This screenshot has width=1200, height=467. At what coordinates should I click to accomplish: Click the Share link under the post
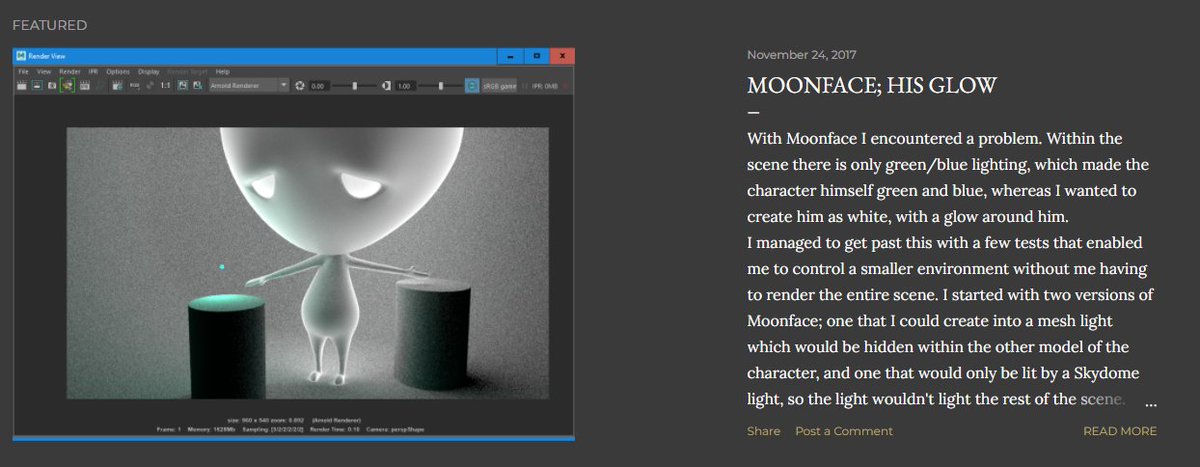click(x=763, y=431)
